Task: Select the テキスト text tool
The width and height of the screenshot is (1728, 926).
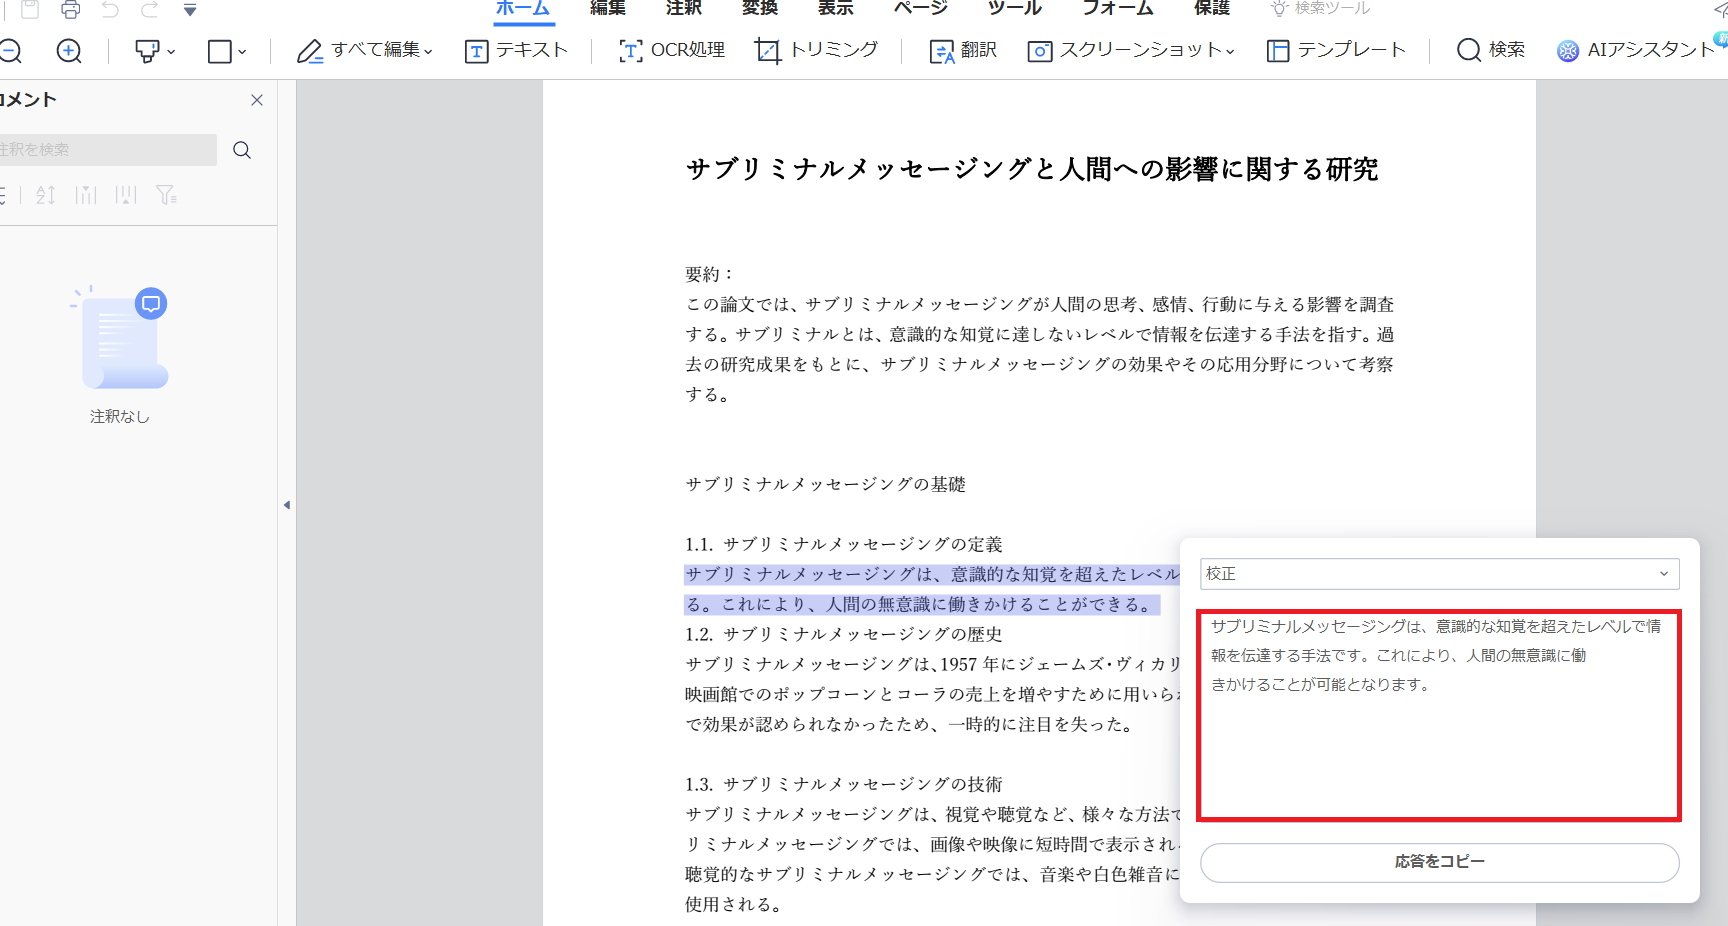Action: click(x=516, y=50)
